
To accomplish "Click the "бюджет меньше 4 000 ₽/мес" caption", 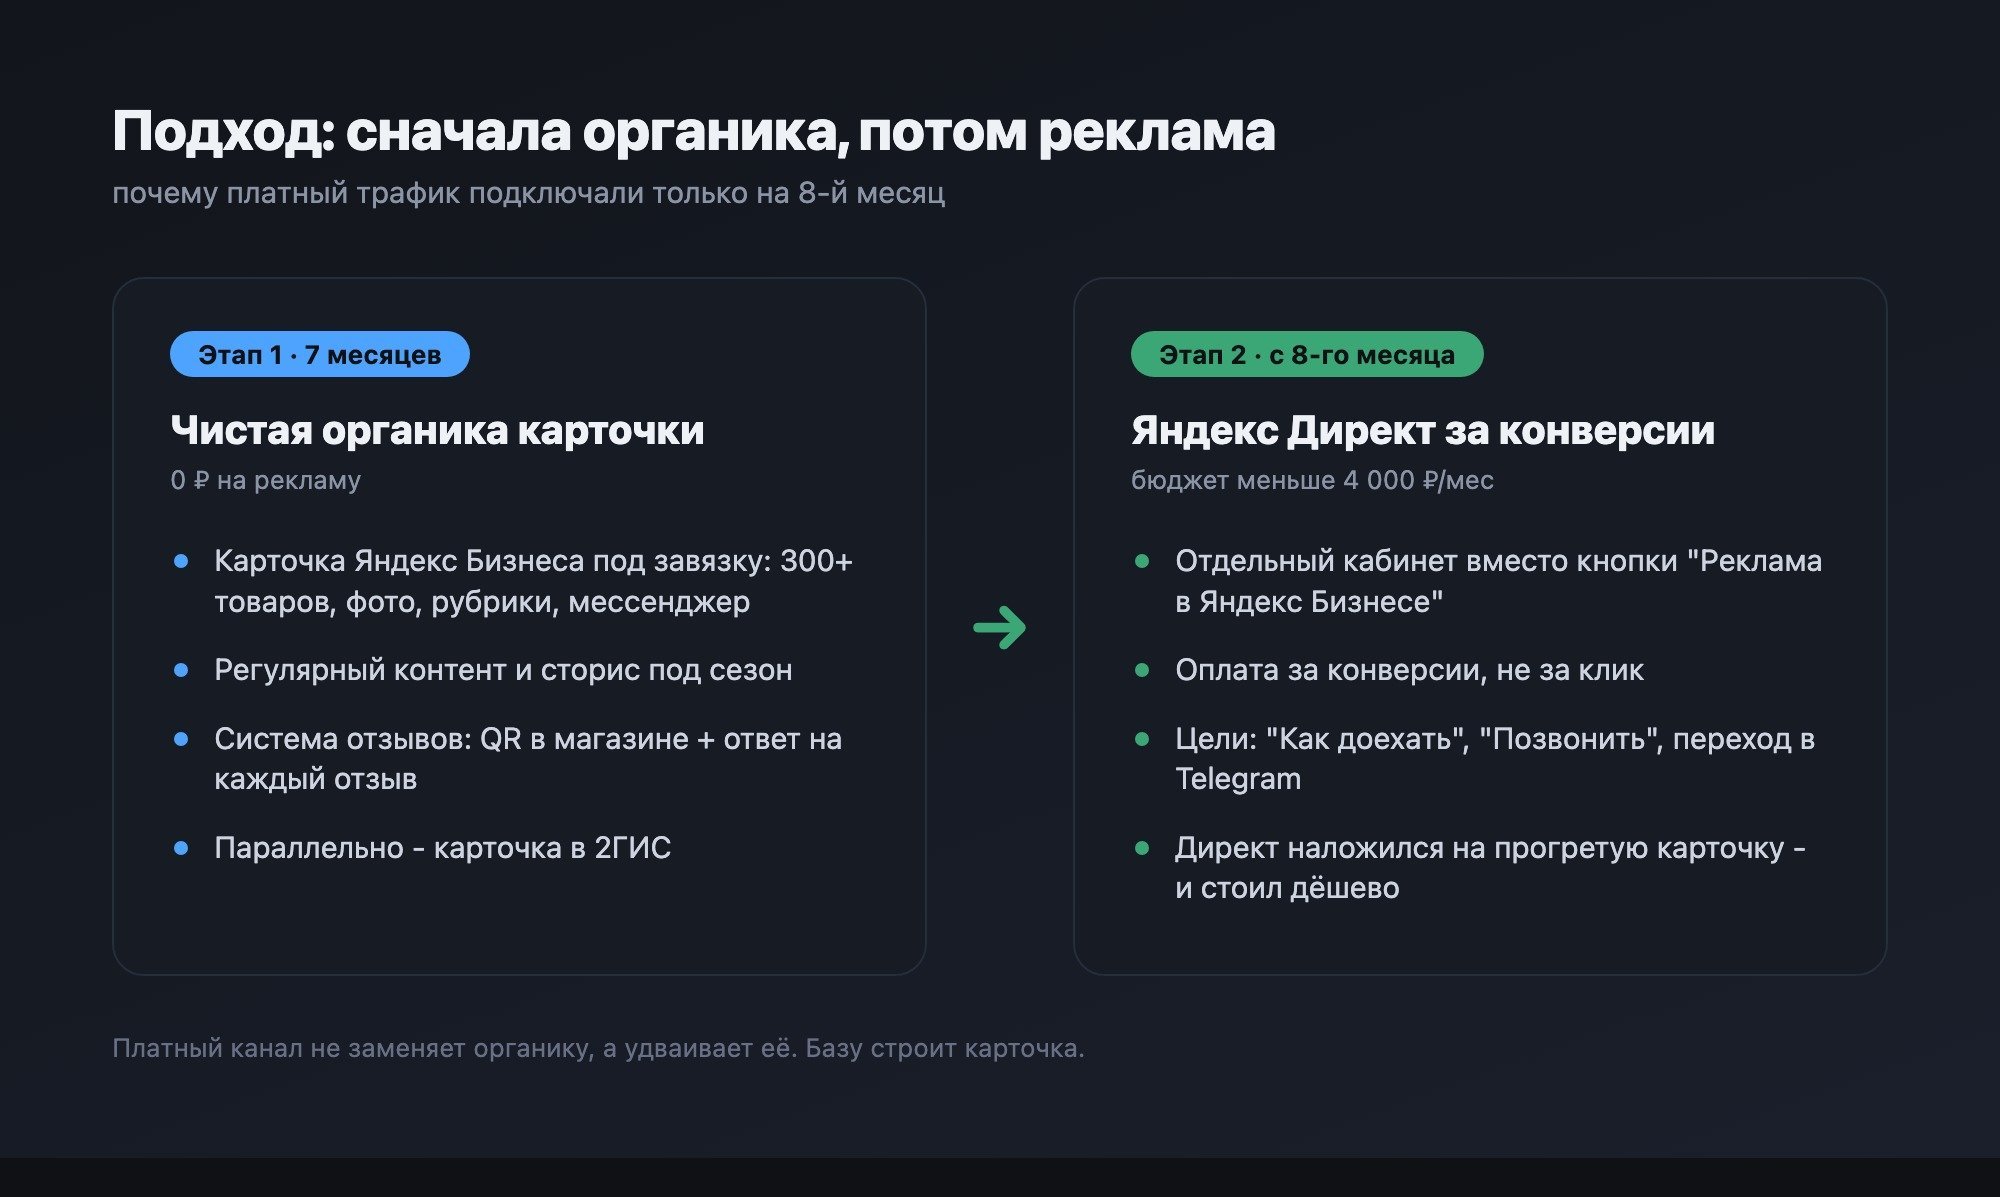I will point(1312,480).
